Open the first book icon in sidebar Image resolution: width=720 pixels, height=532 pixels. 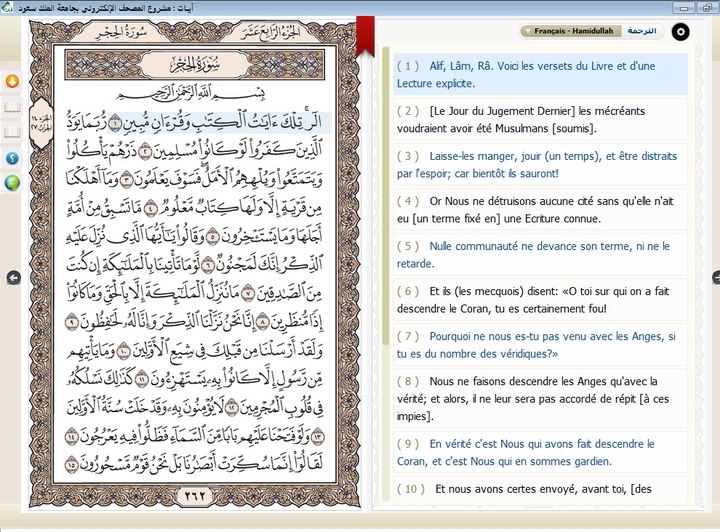pyautogui.click(x=12, y=107)
